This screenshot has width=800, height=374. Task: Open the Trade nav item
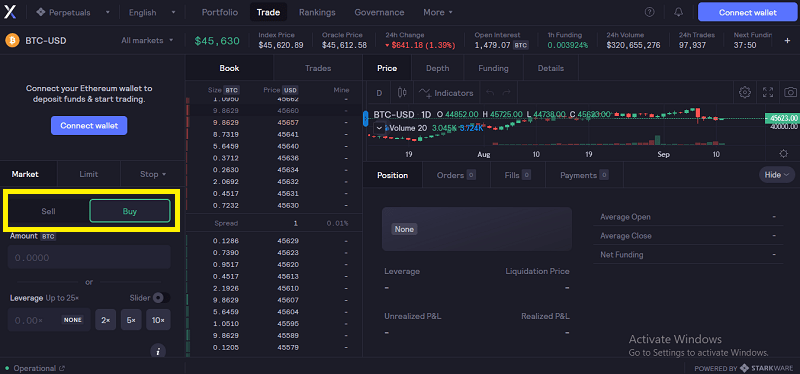(x=268, y=12)
